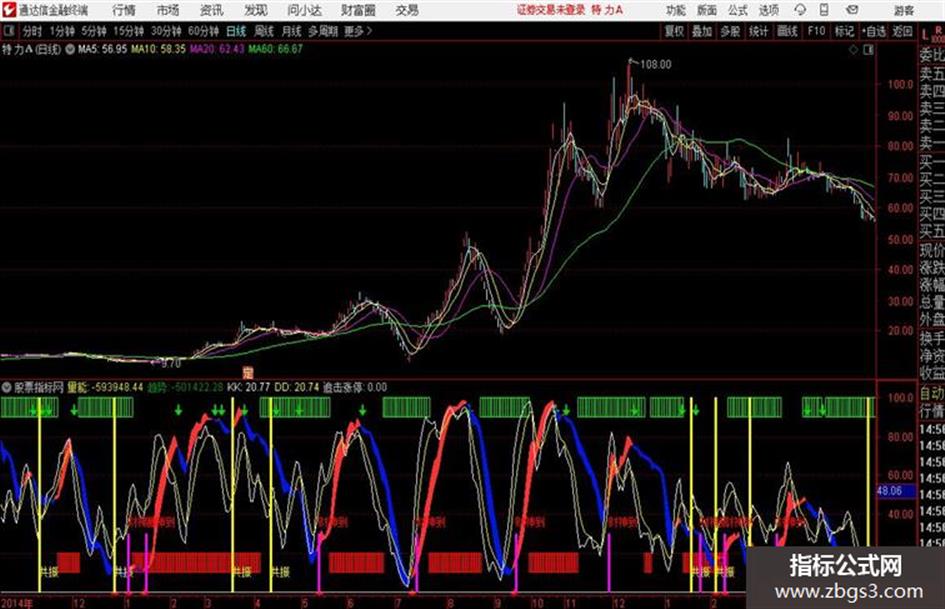
Task: Click the DD: 20.74 indicator value
Action: click(296, 387)
